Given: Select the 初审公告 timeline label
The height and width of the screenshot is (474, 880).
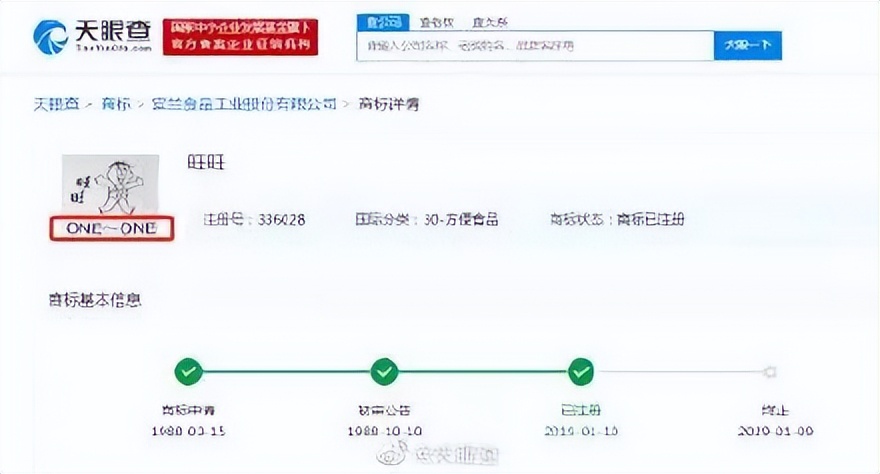Looking at the screenshot, I should [384, 410].
